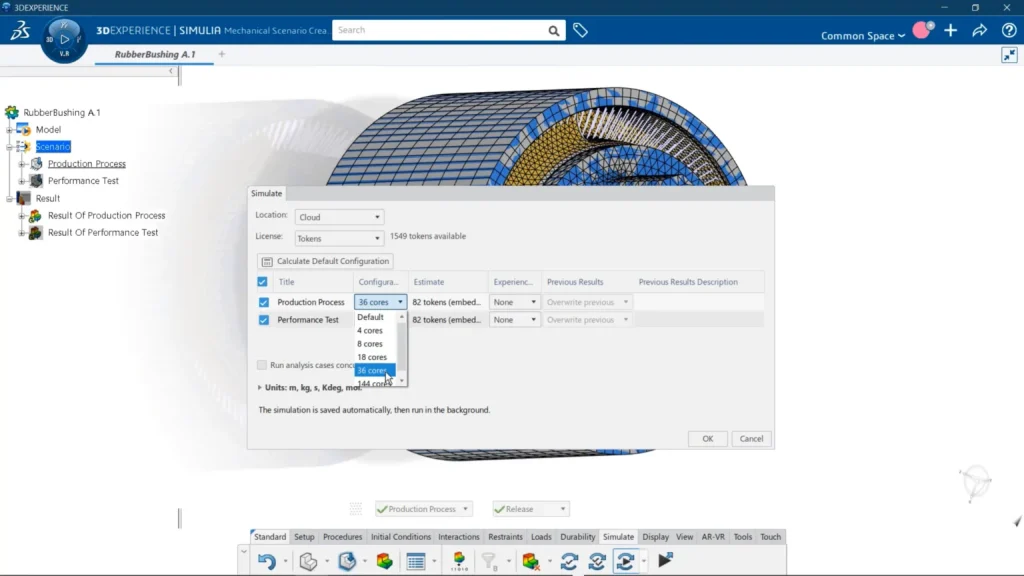Click OK in the Simulate dialog

707,439
